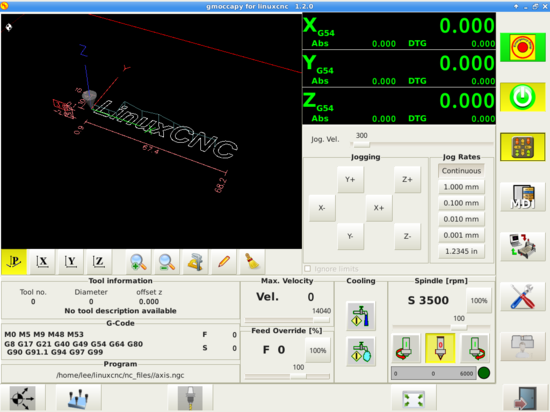Click the emergency stop button
This screenshot has width=550, height=412.
tap(522, 47)
